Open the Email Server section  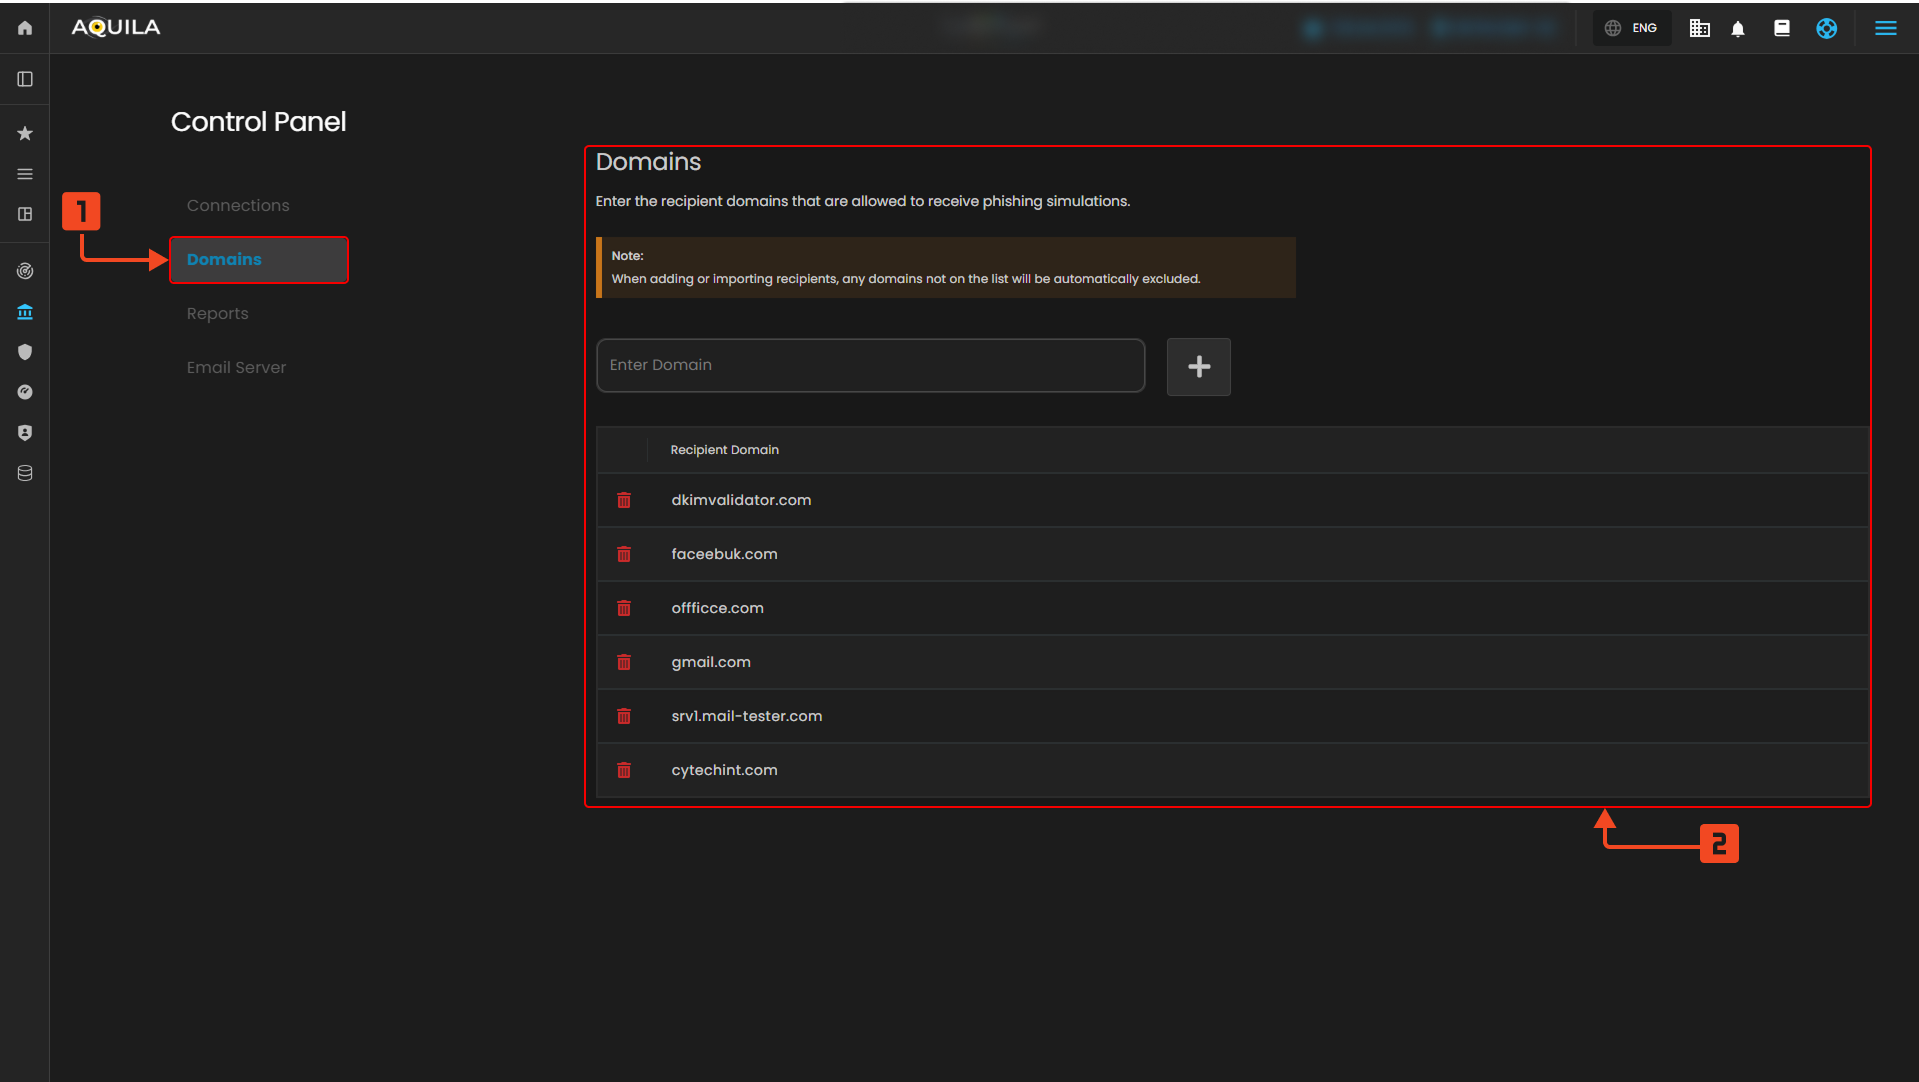[x=236, y=367]
